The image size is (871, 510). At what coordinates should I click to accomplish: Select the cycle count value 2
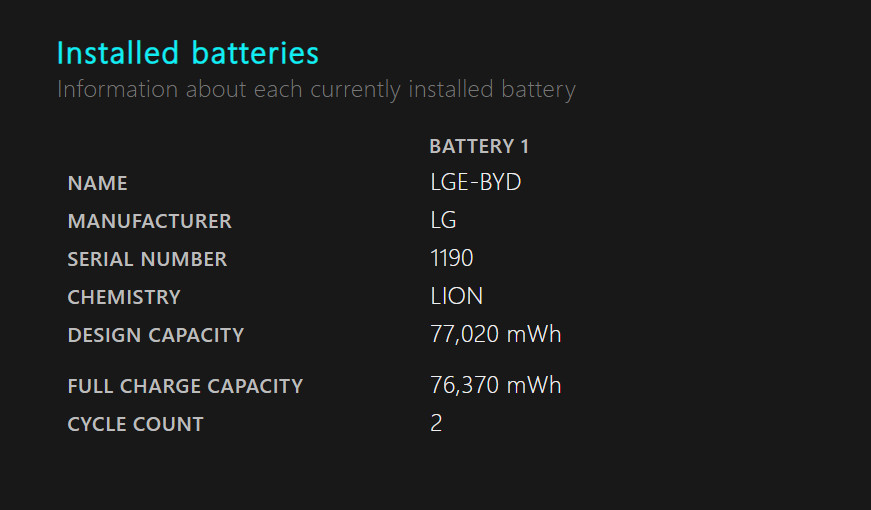click(x=436, y=423)
